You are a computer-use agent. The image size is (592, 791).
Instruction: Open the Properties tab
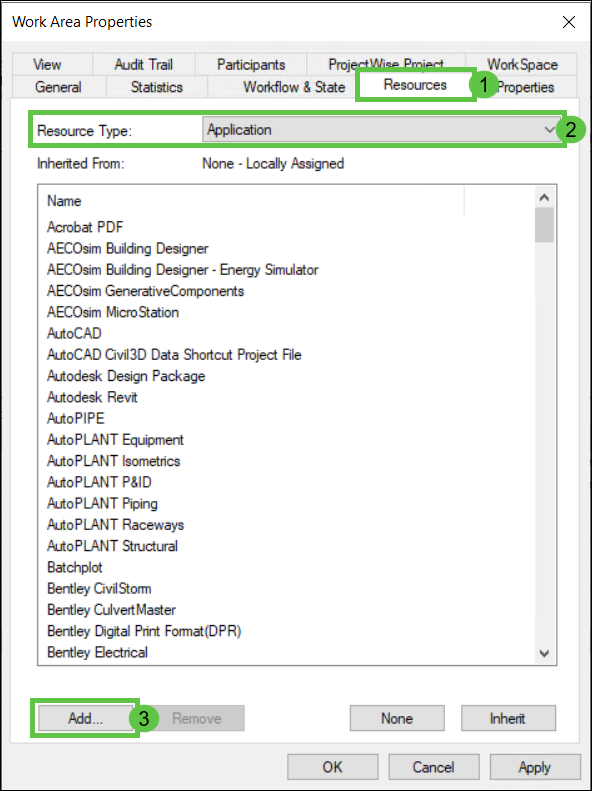point(526,87)
